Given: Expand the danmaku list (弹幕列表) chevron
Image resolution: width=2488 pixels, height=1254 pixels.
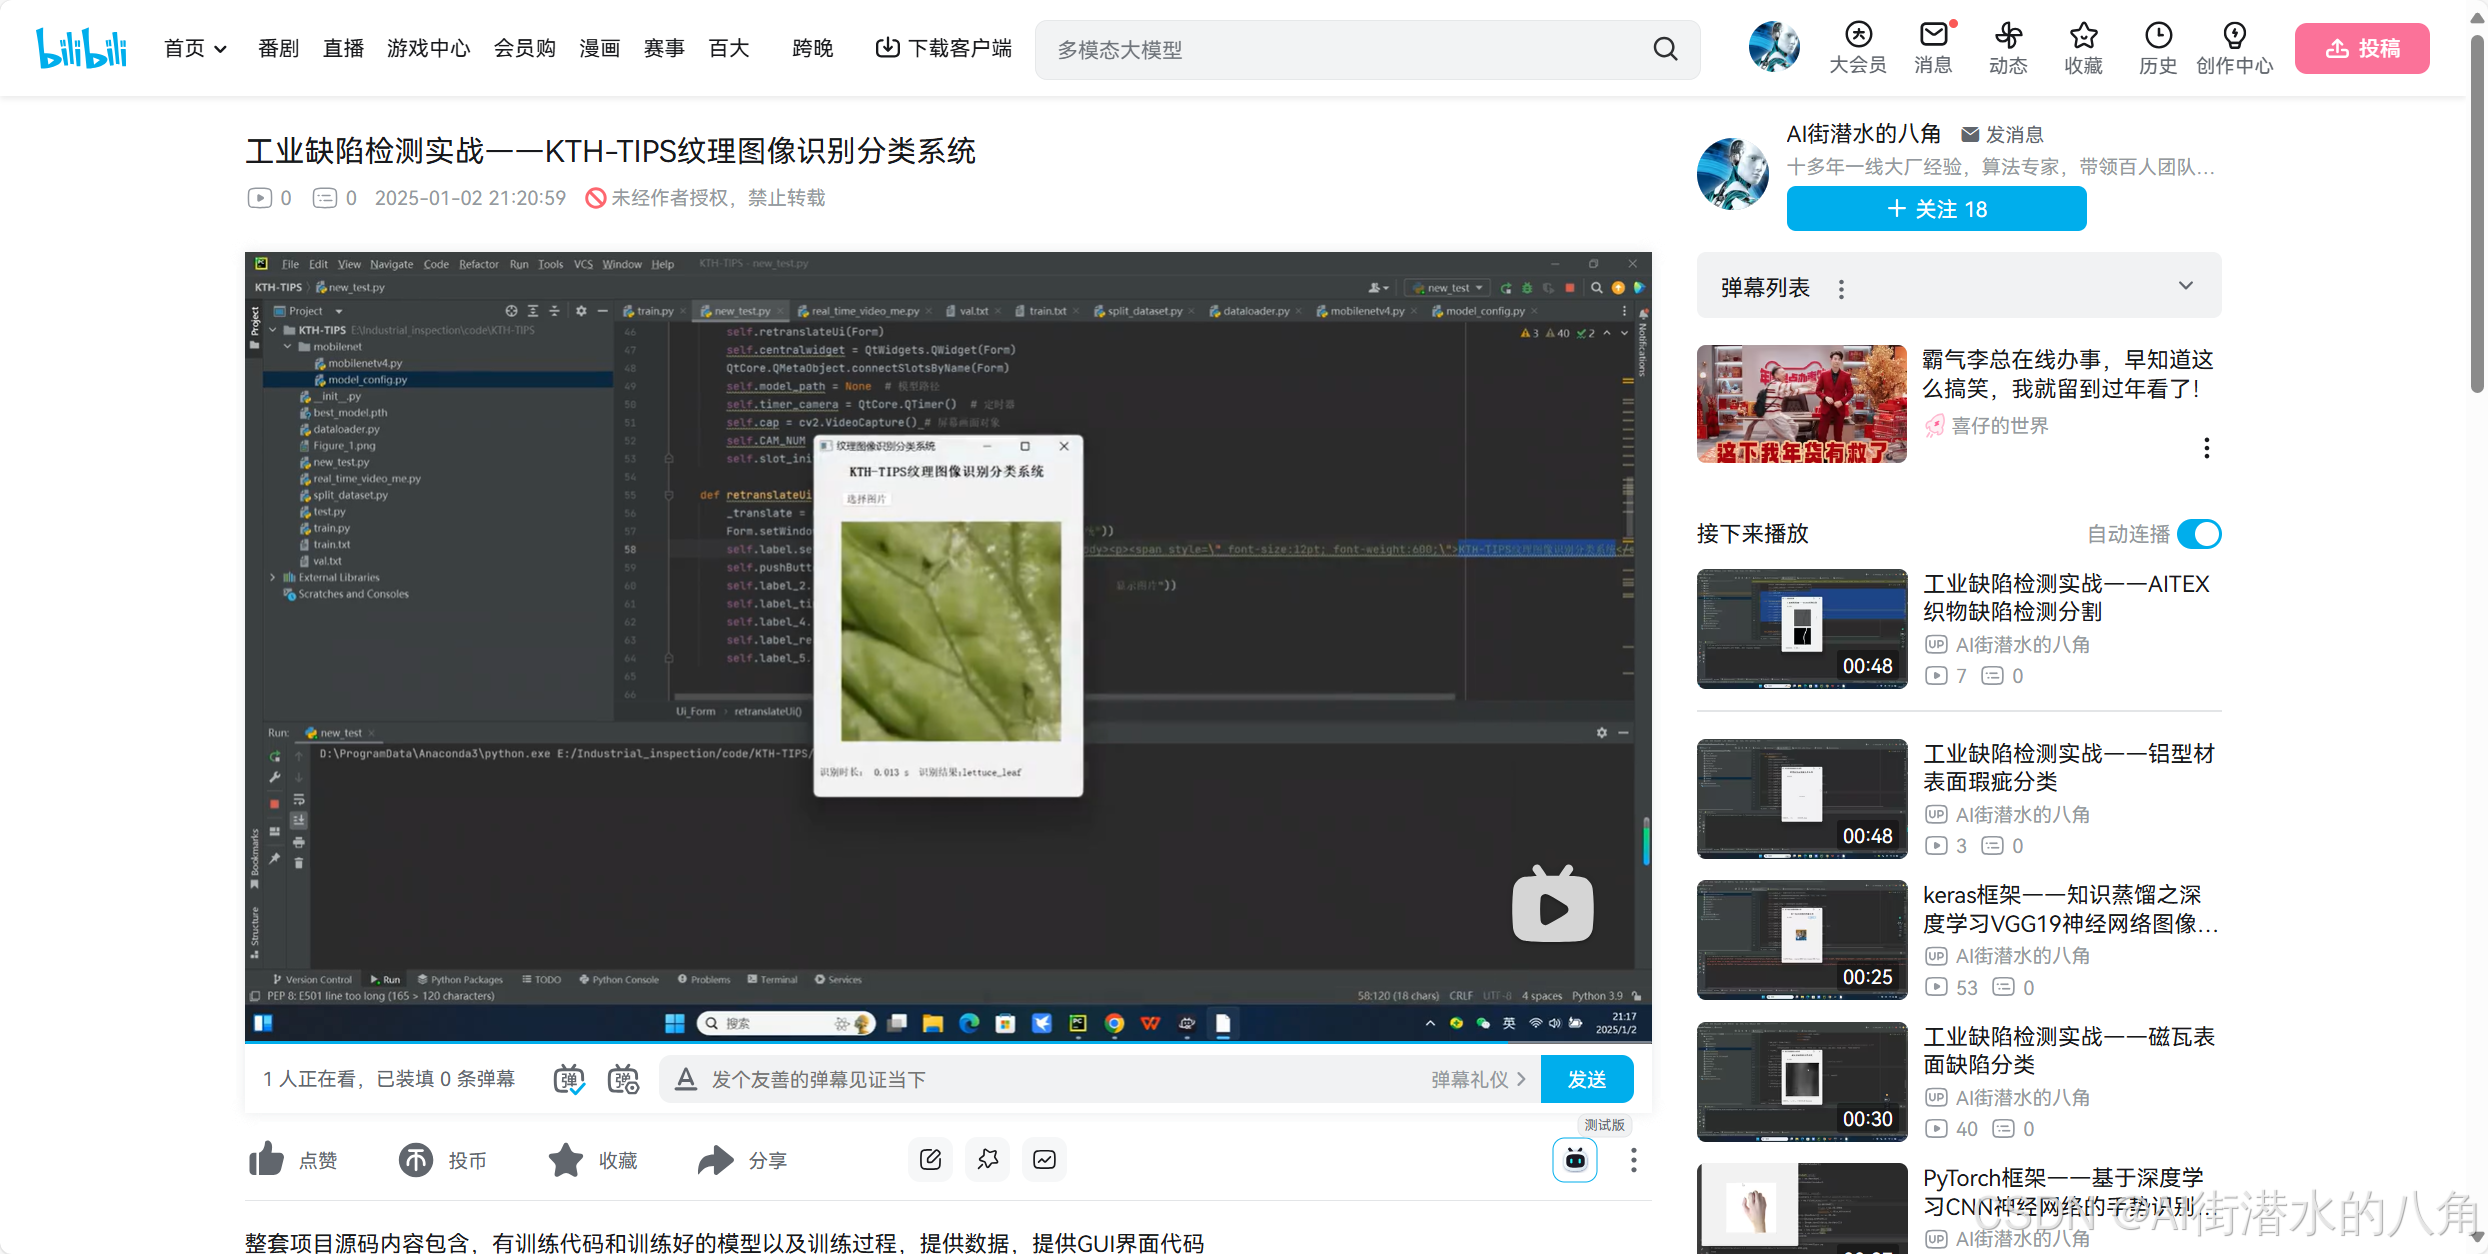Looking at the screenshot, I should coord(2186,286).
